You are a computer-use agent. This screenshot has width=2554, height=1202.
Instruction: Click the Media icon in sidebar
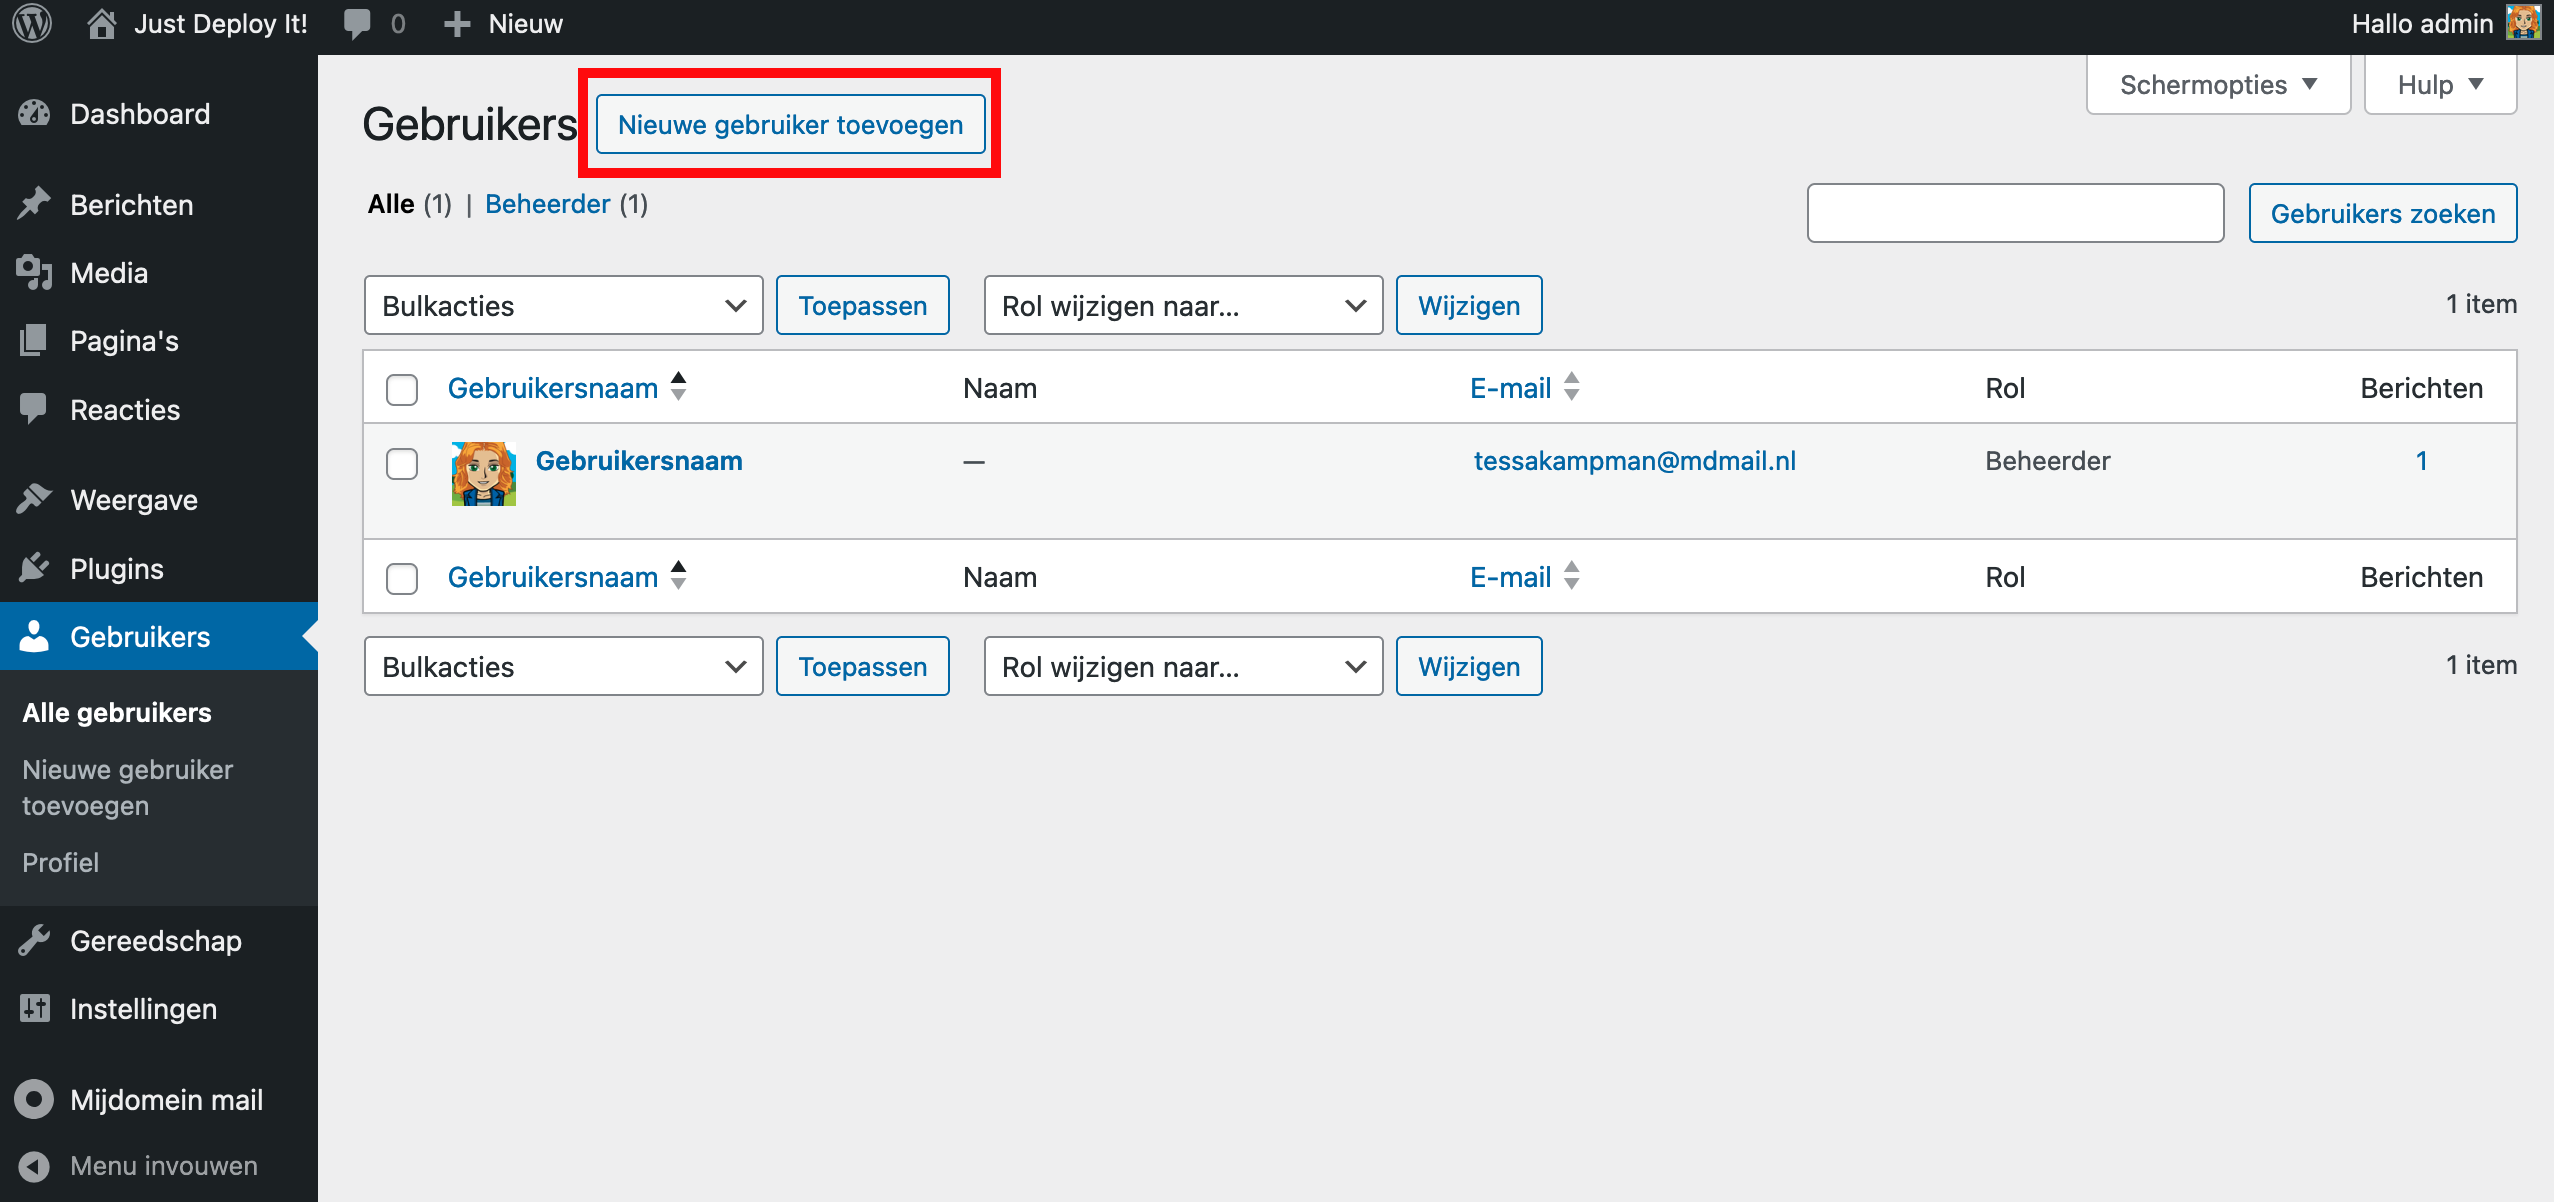34,272
